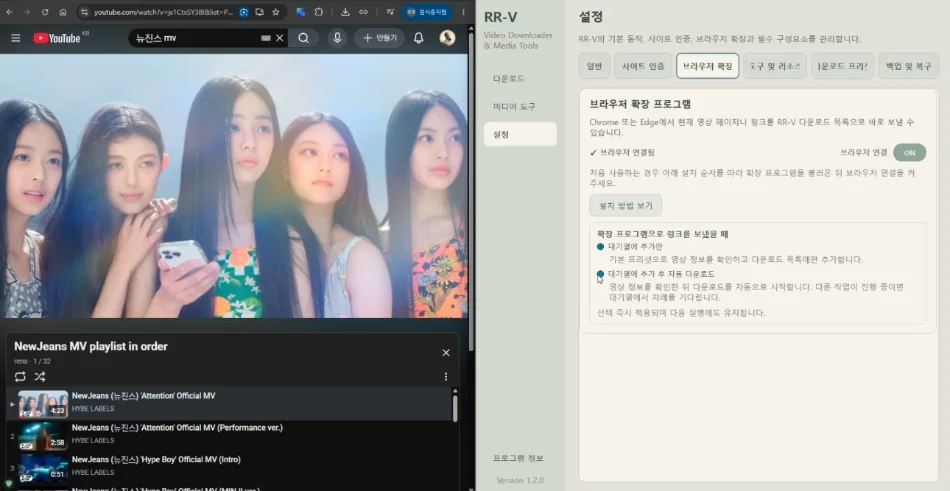Click the playlist list scrollbar
Image resolution: width=950 pixels, height=491 pixels.
[x=455, y=407]
